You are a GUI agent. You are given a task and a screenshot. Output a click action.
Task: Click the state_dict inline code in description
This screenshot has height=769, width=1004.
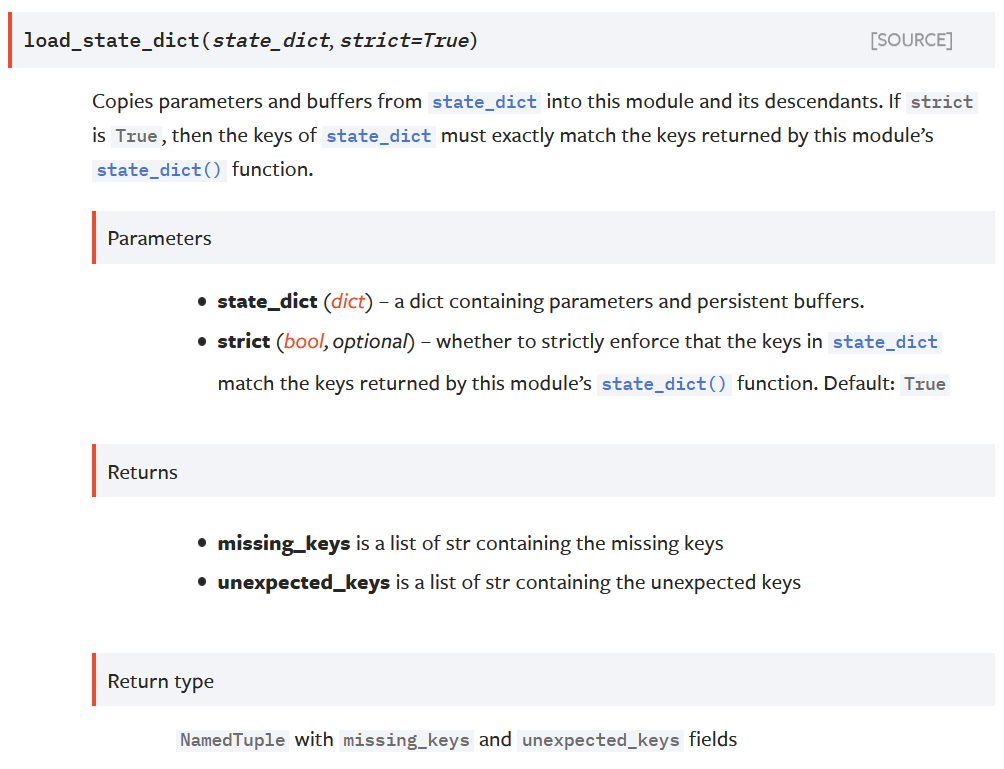pos(486,101)
